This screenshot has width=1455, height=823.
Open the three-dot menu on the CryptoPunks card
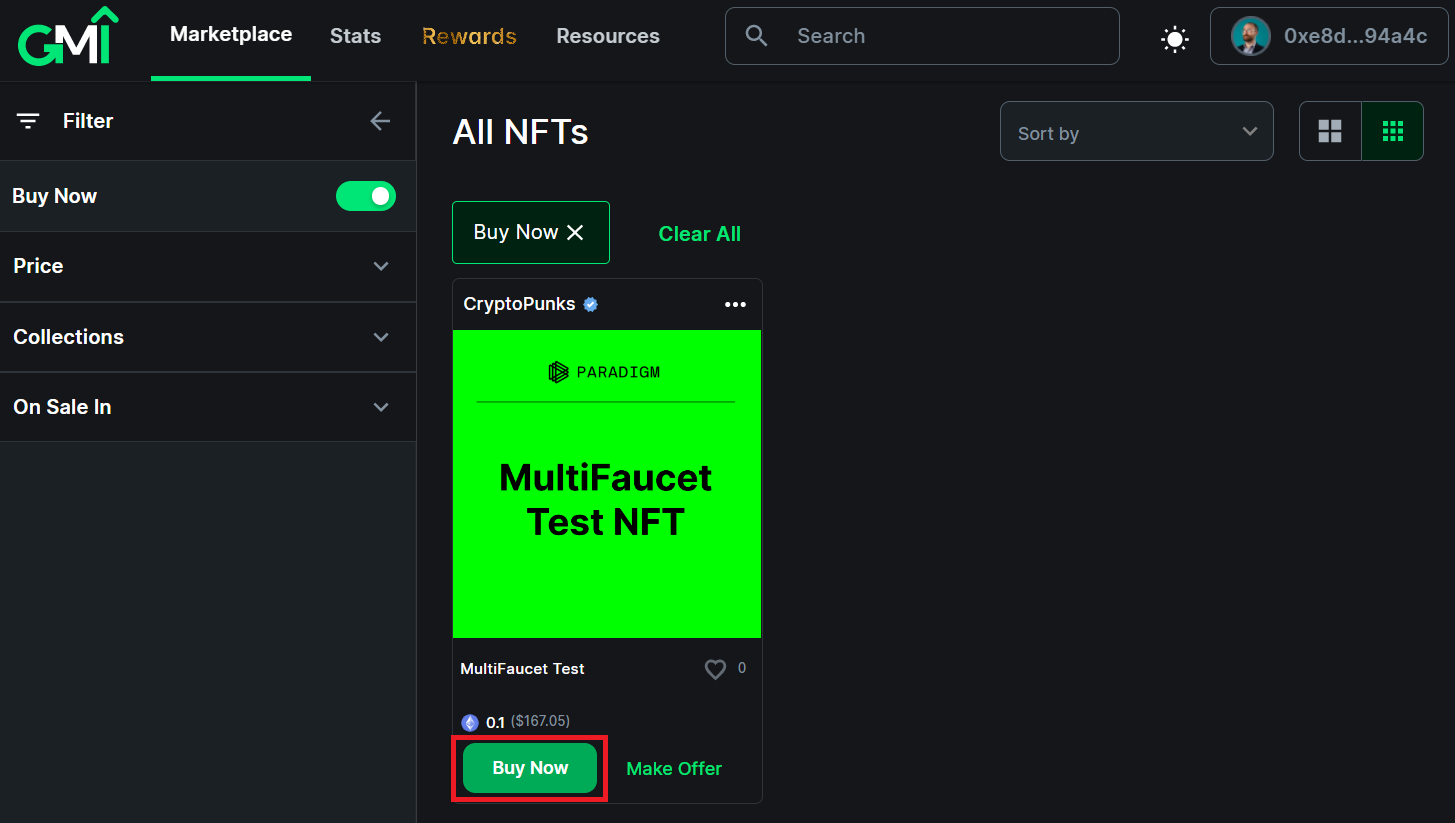[735, 304]
